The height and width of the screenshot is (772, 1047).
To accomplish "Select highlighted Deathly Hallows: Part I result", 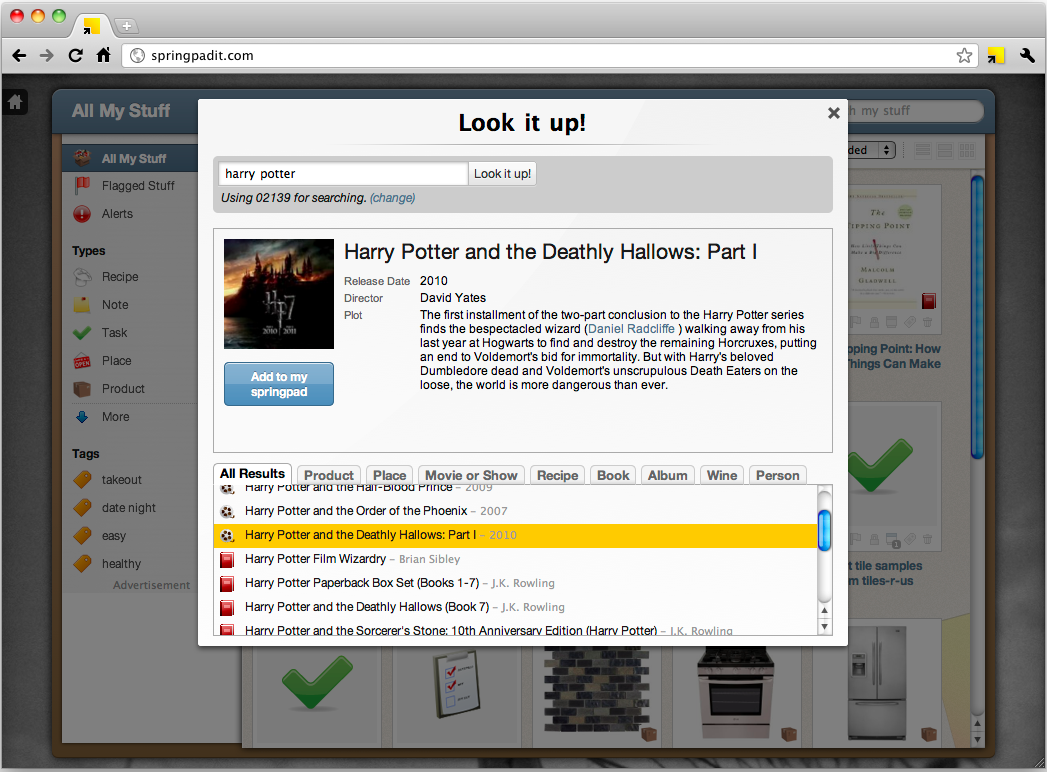I will (x=515, y=536).
